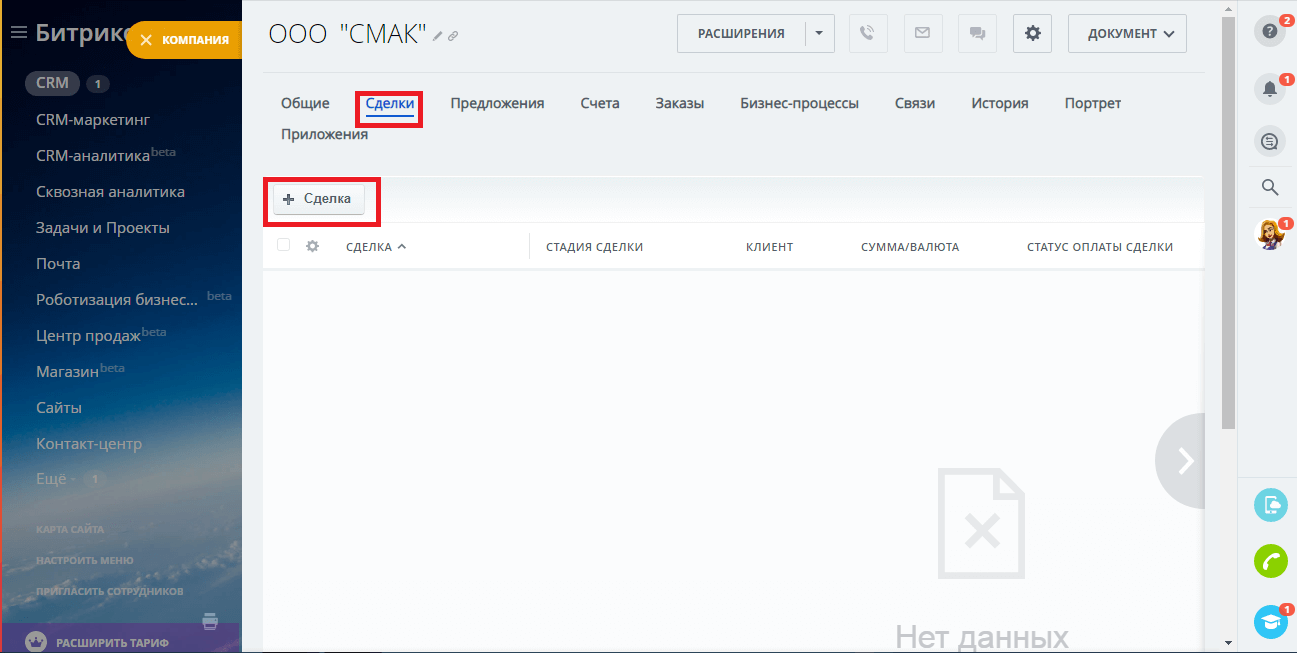Select the Сделки tab
This screenshot has height=653, width=1297.
coord(390,103)
